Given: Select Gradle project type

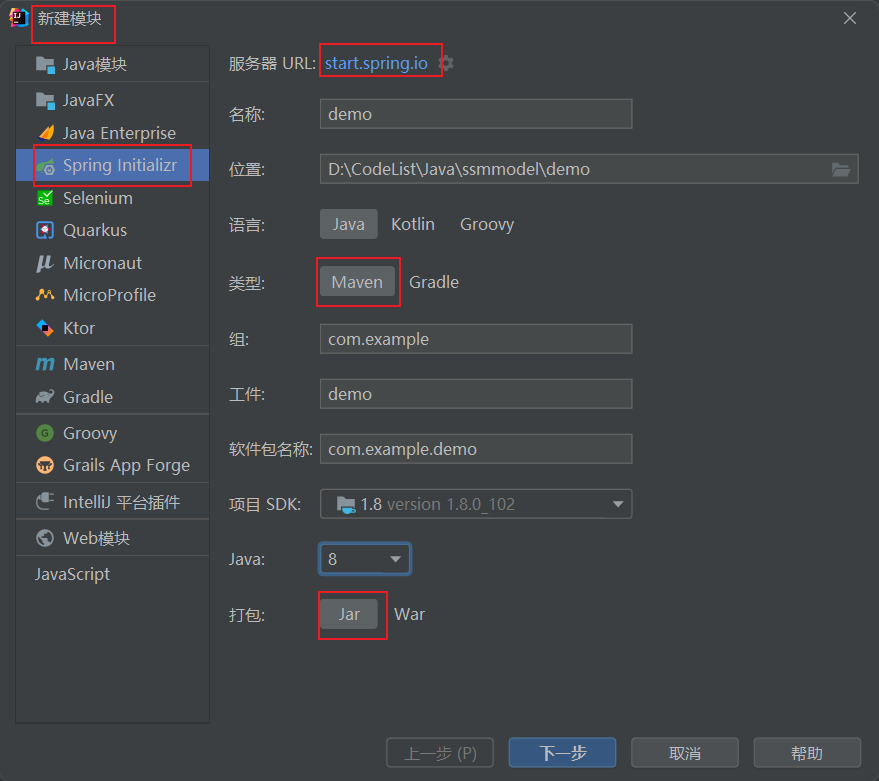Looking at the screenshot, I should point(434,282).
